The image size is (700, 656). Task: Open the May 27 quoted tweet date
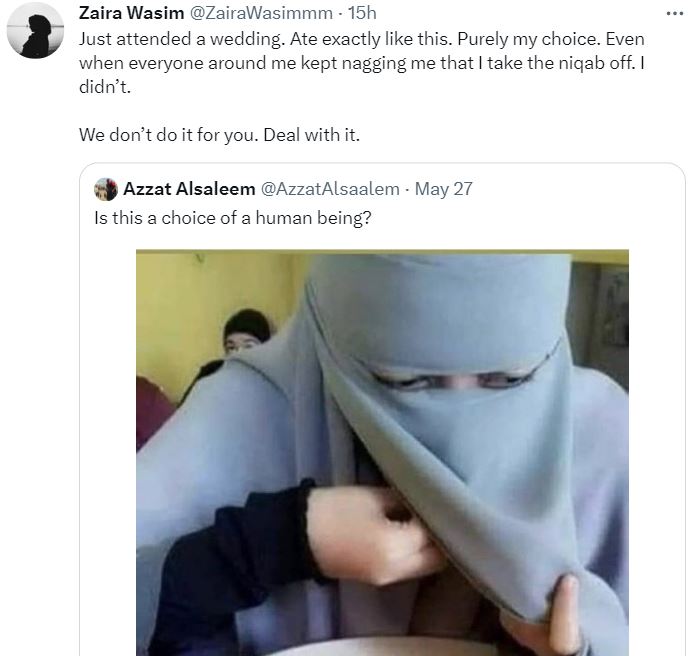coord(443,189)
